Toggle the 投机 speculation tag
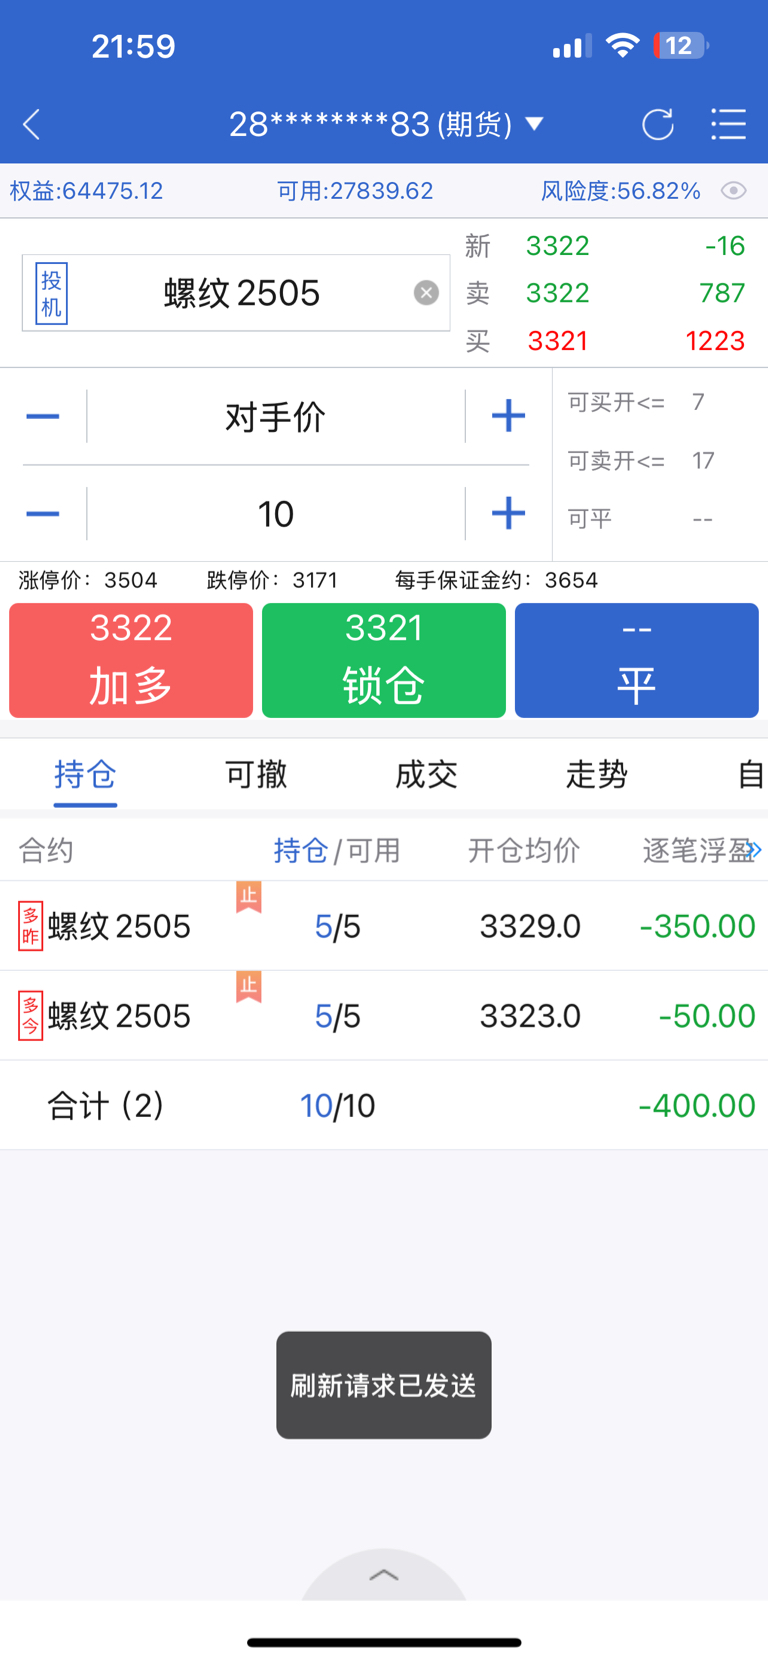This screenshot has width=768, height=1662. coord(52,293)
